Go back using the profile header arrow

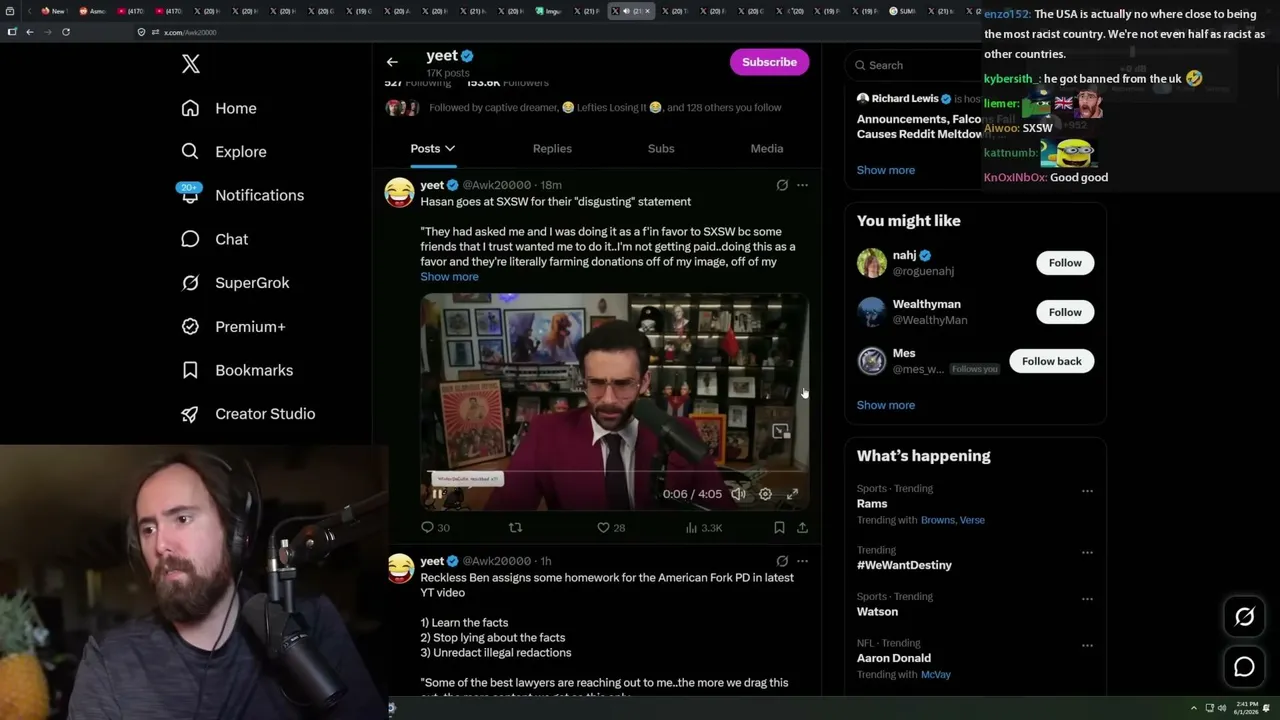pos(392,62)
